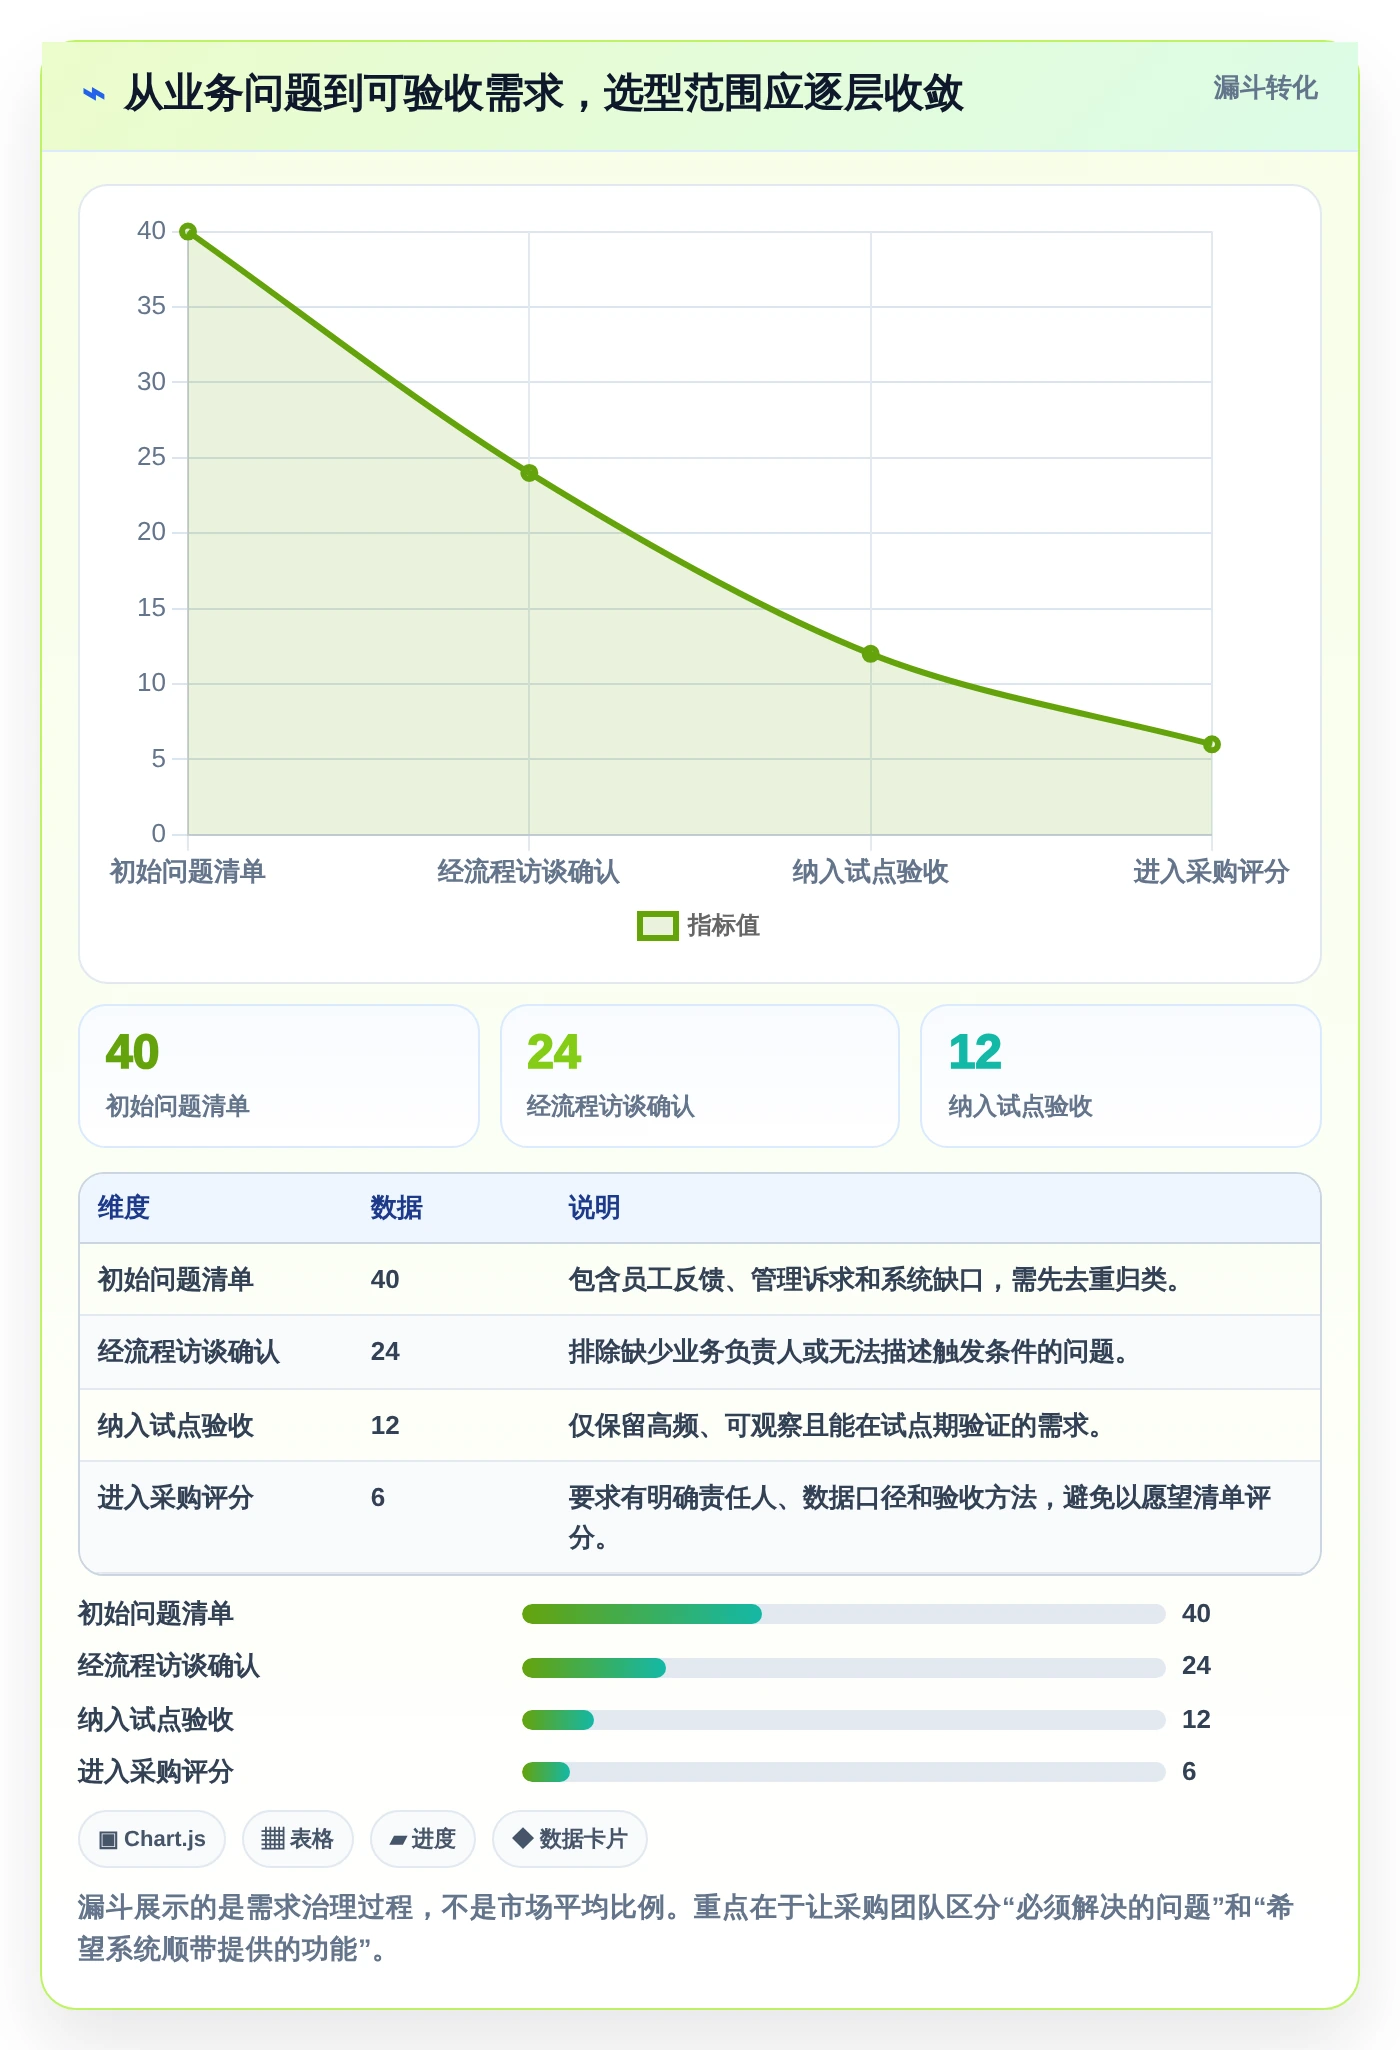
Task: Click the progress value 24 beside bar
Action: (1196, 1666)
